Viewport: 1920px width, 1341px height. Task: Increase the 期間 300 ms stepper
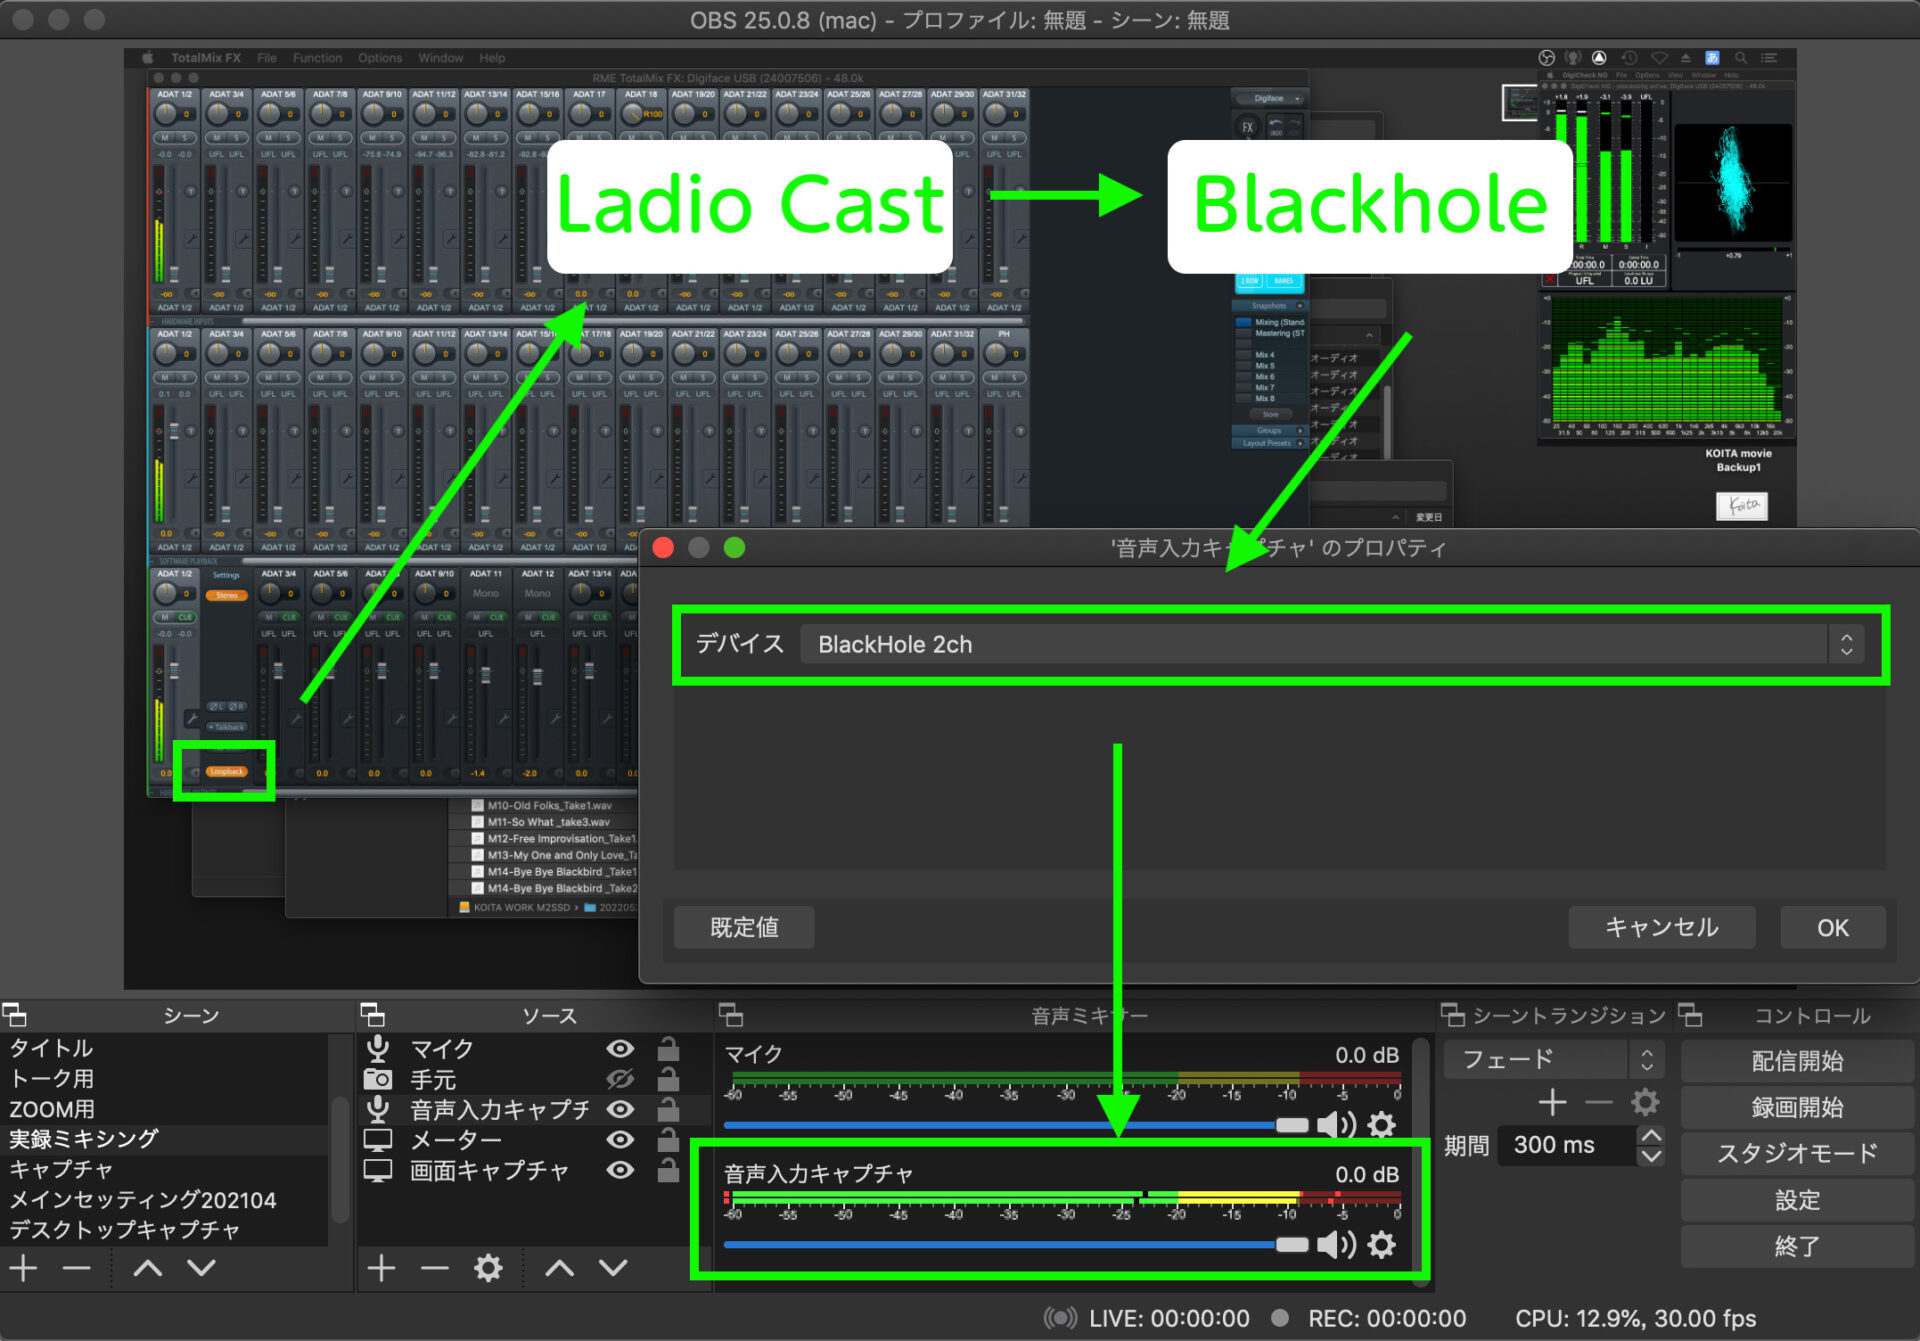[1651, 1135]
